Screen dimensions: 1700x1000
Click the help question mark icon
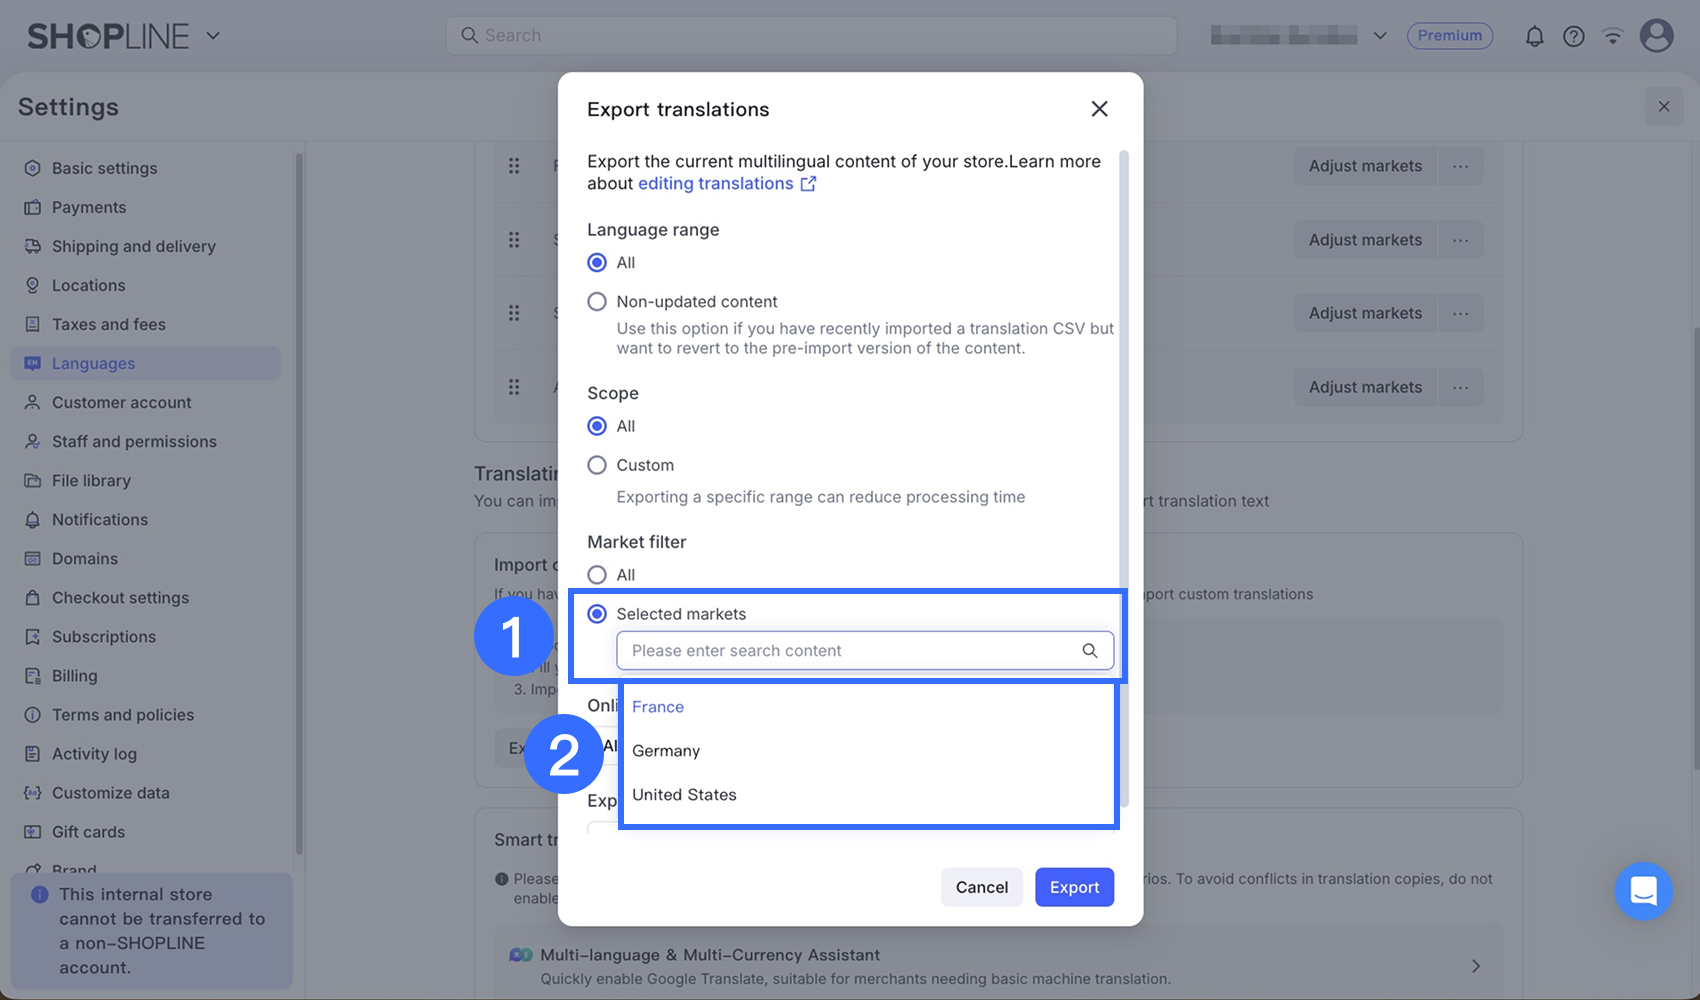click(x=1574, y=36)
